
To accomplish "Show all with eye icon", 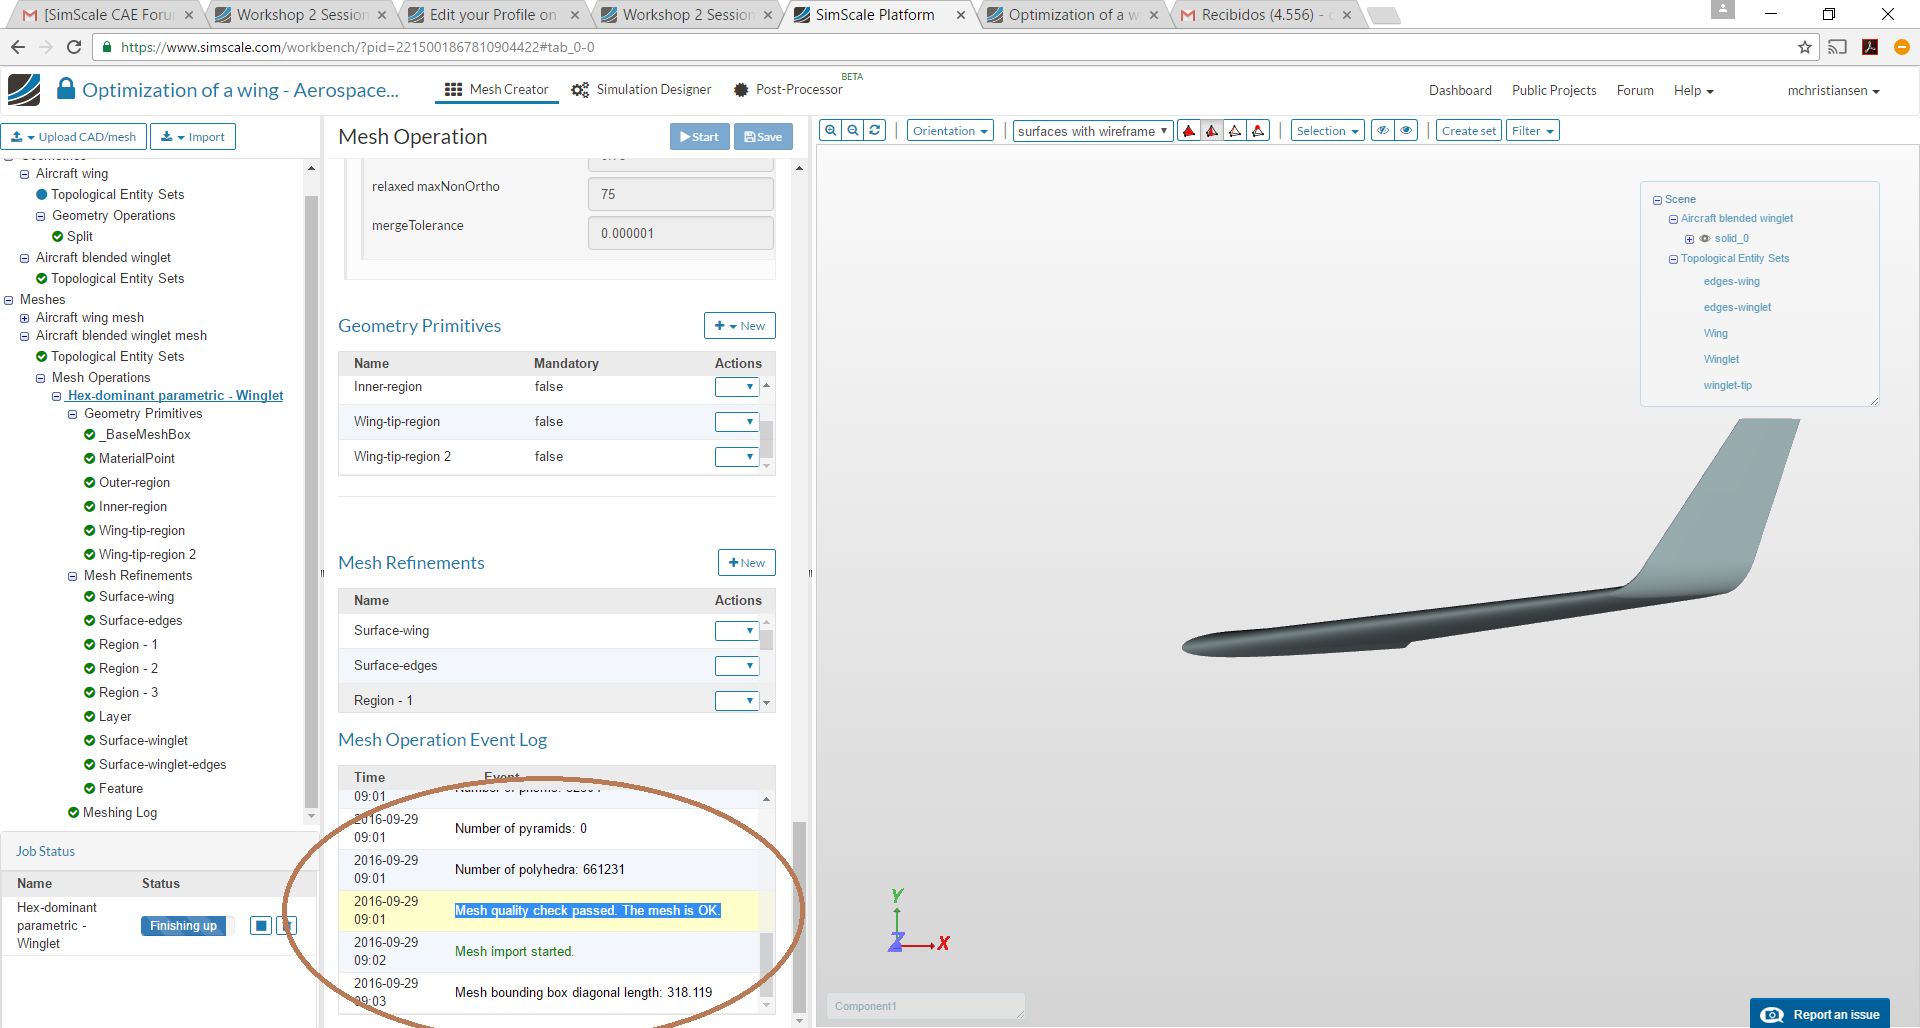I will click(1407, 131).
